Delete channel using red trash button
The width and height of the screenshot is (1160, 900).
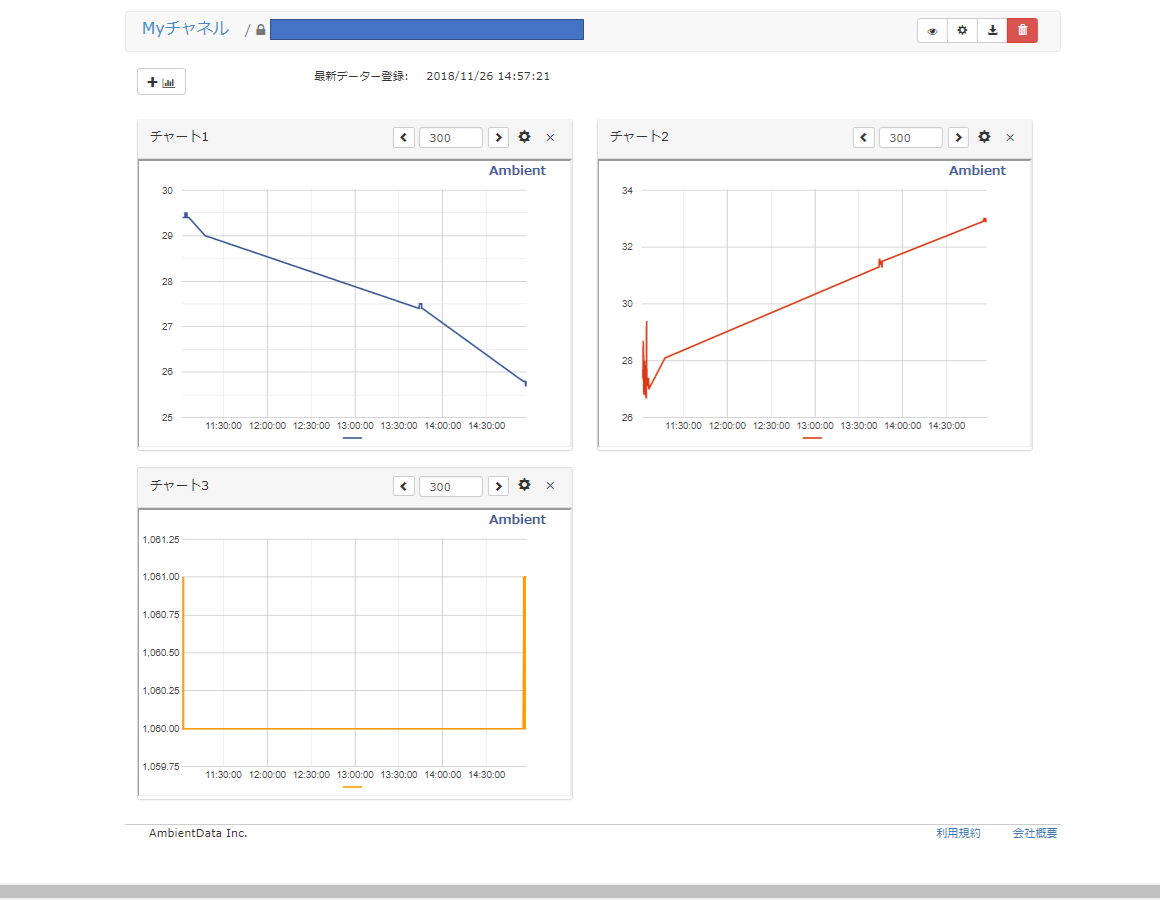click(x=1022, y=30)
